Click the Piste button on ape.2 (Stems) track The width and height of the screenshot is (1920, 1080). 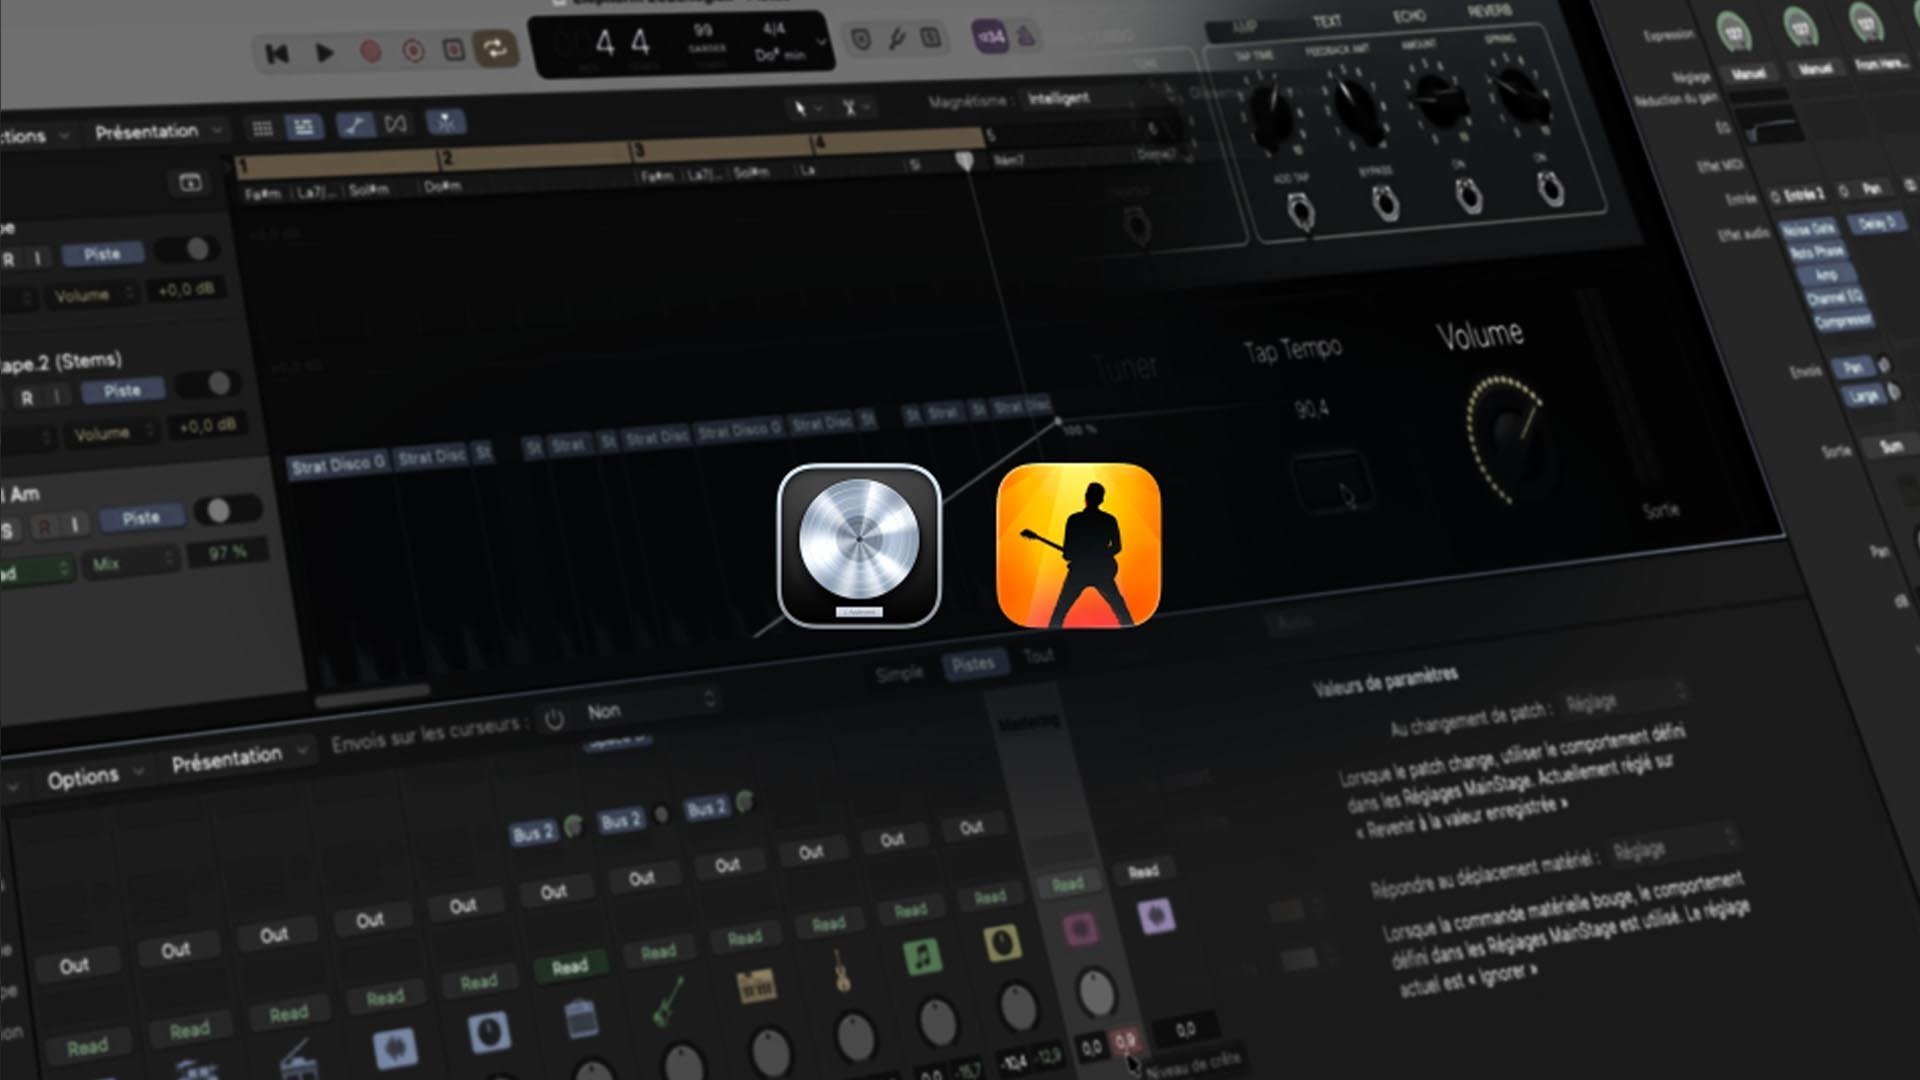122,391
